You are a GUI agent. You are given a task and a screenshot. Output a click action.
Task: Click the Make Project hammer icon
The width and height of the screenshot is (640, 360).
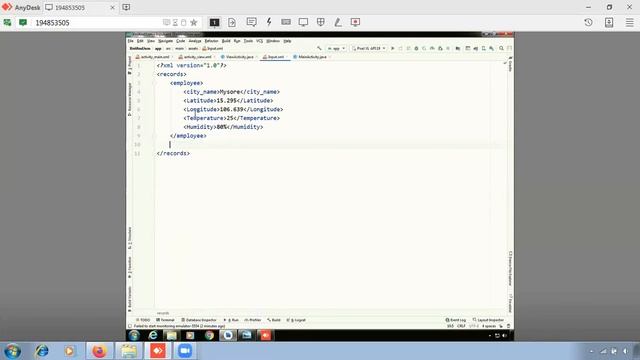[x=319, y=48]
